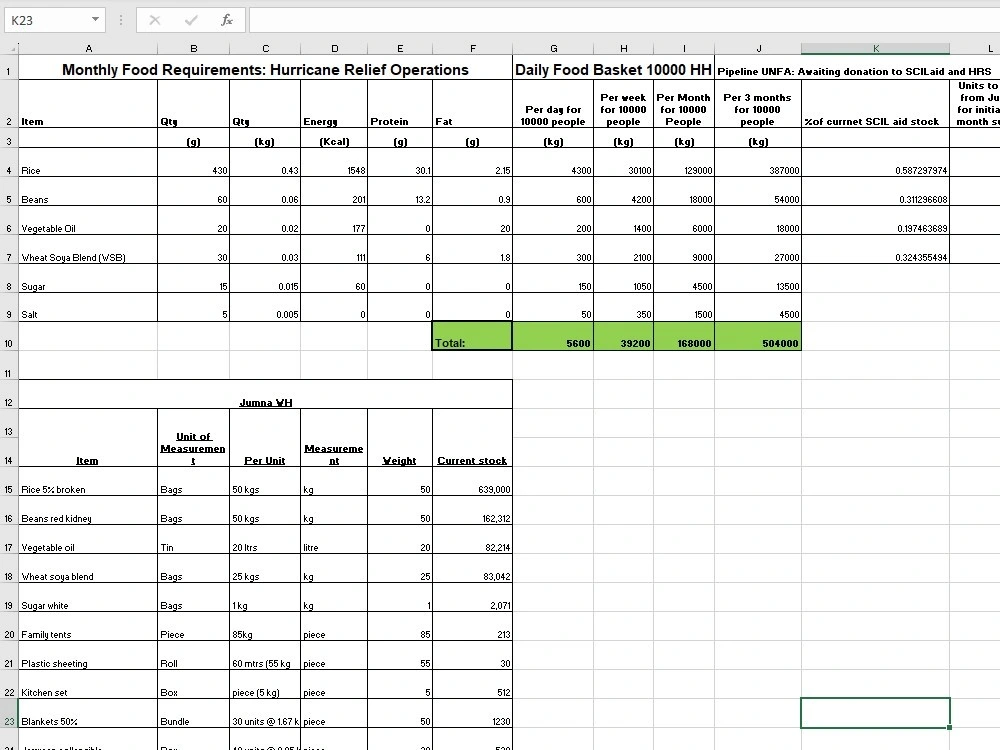Select column A header
The image size is (1000, 750).
[88, 48]
